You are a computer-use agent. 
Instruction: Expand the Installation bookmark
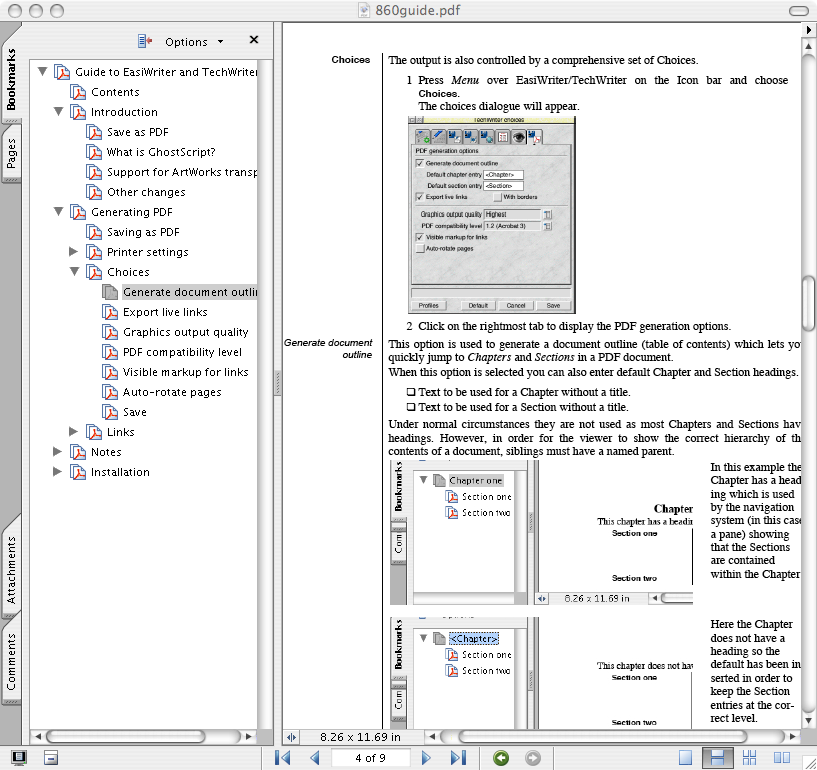click(x=58, y=472)
